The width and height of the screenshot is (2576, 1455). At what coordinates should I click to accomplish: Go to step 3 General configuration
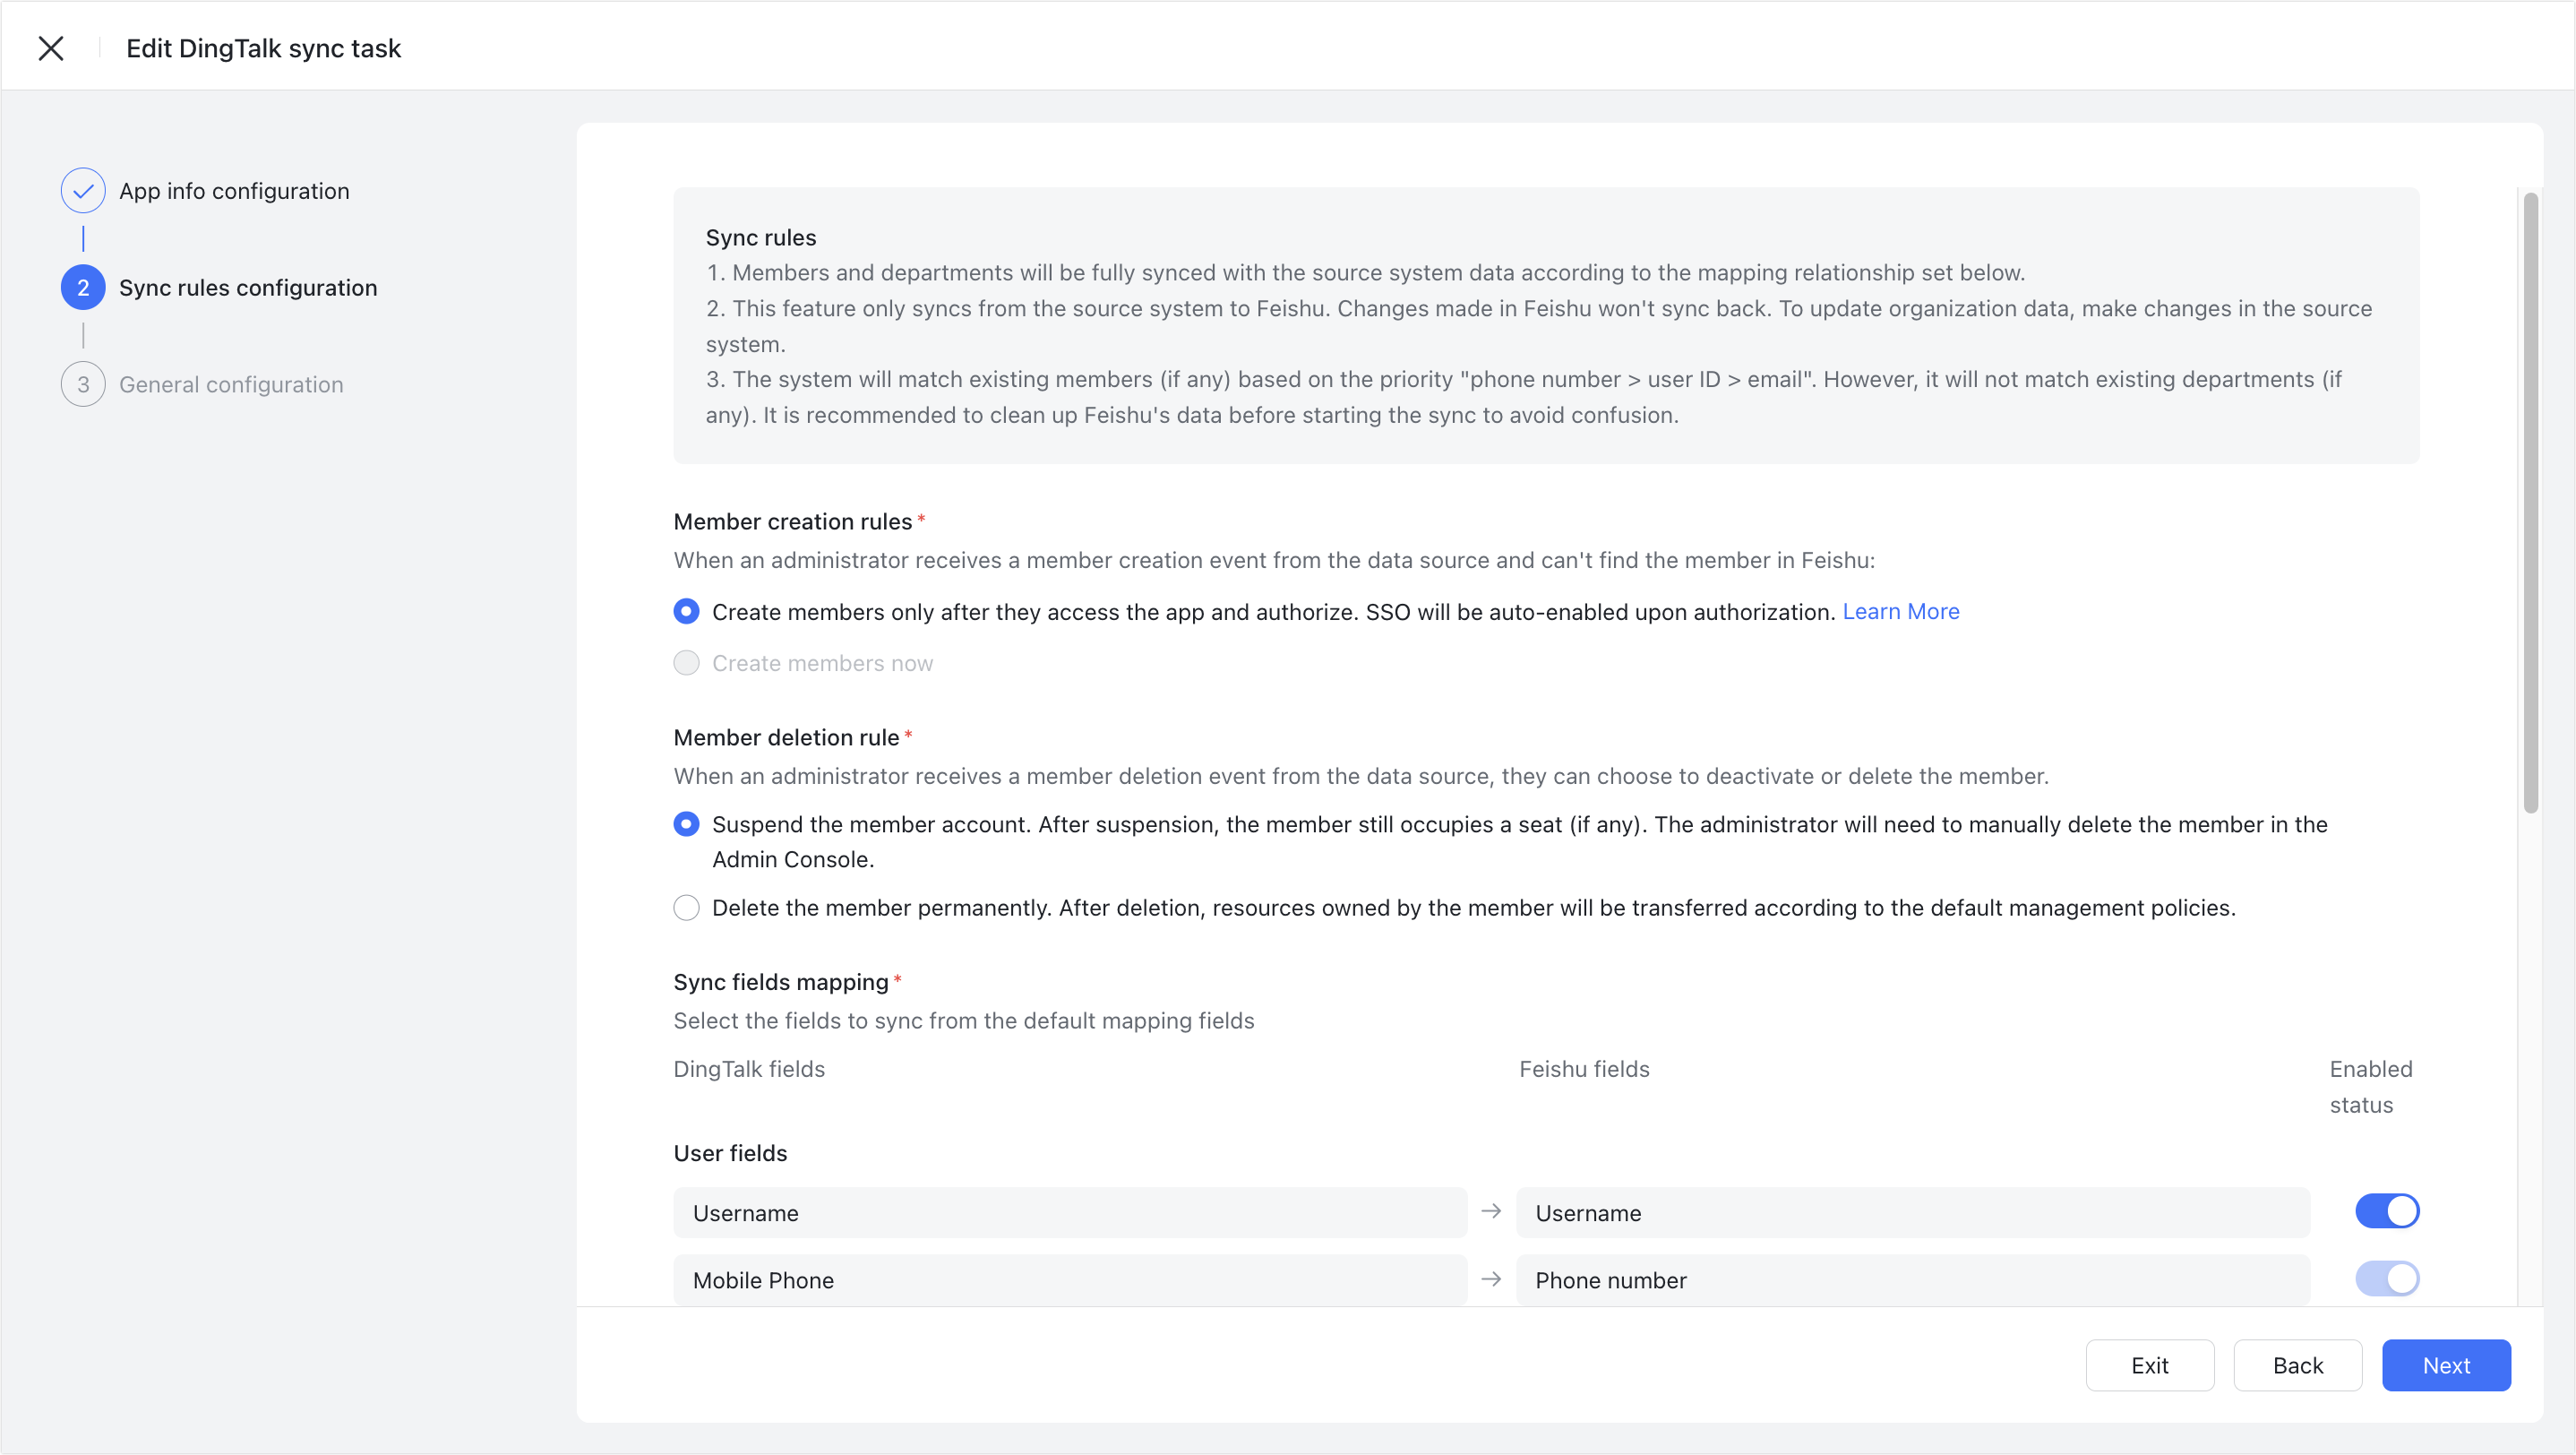pyautogui.click(x=83, y=384)
